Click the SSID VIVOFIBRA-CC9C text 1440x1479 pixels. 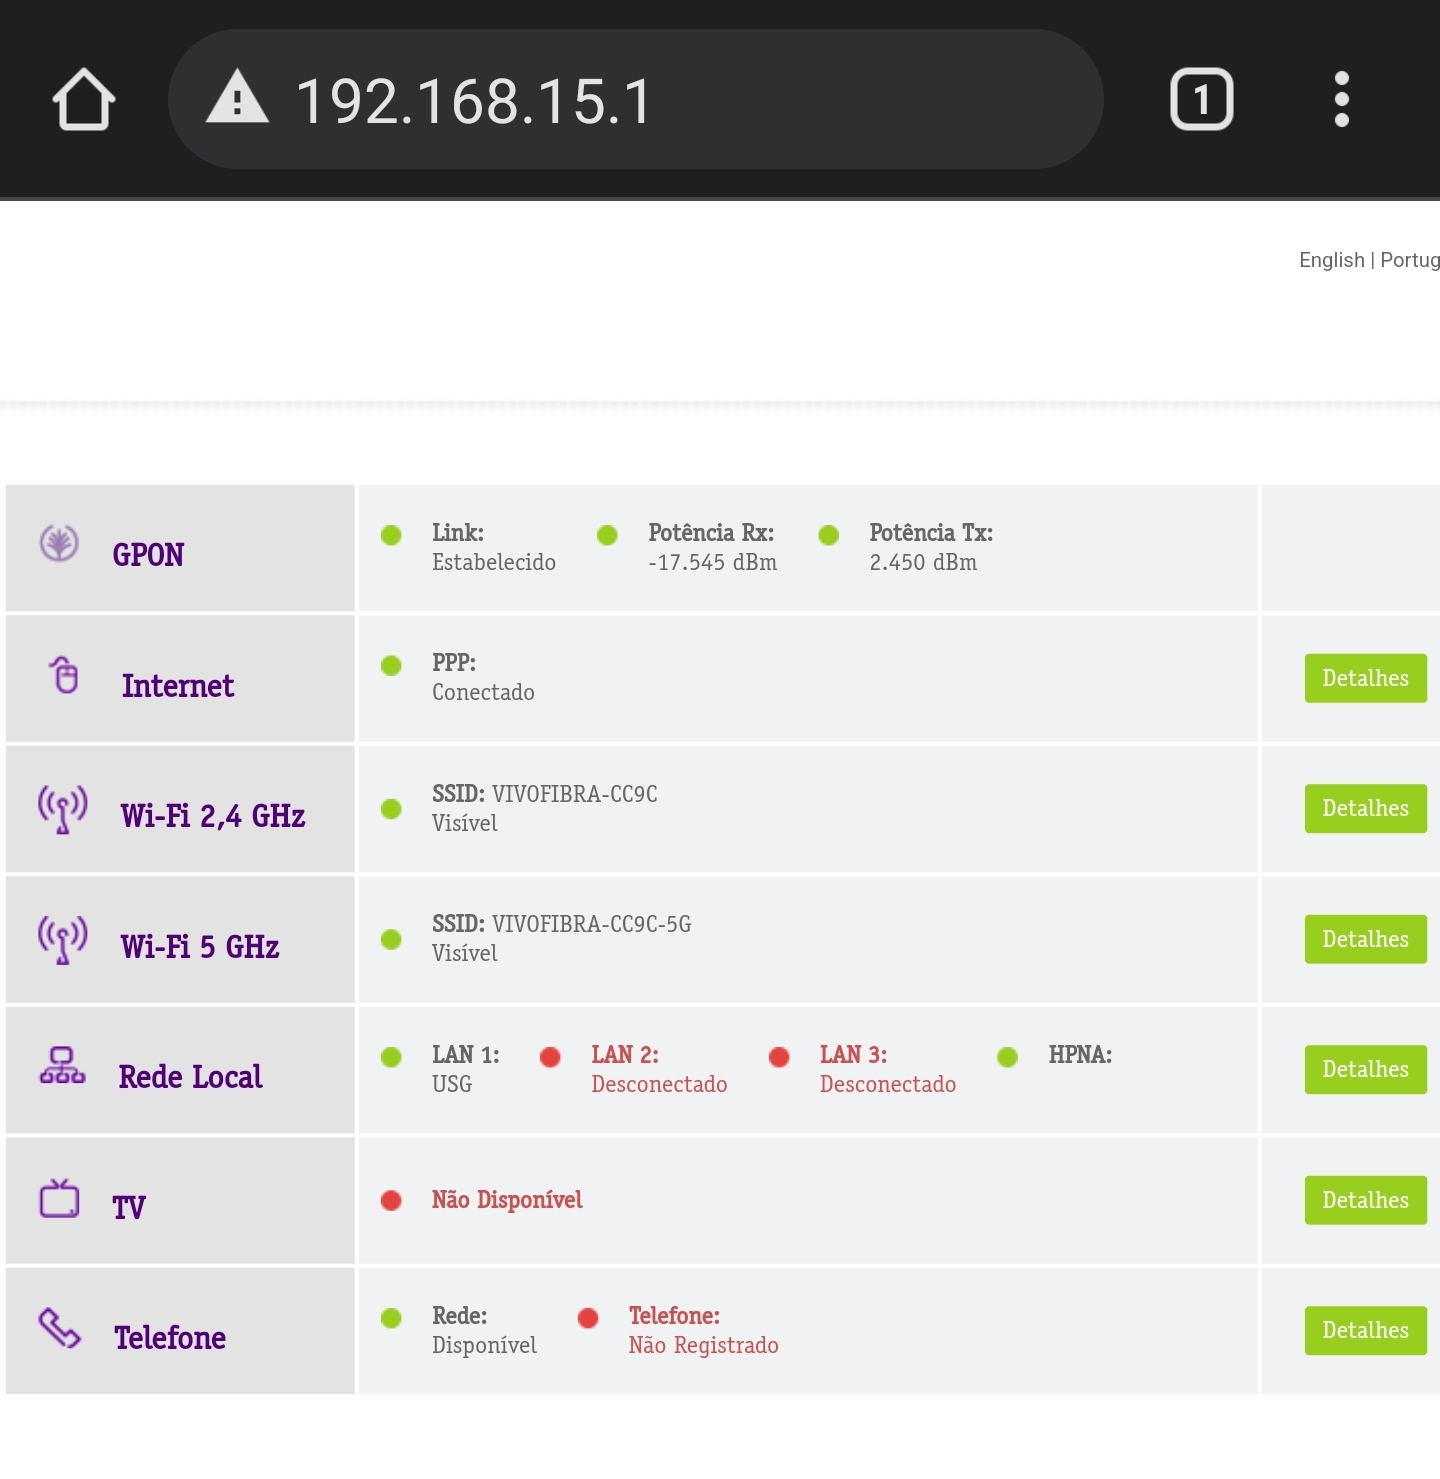tap(545, 794)
